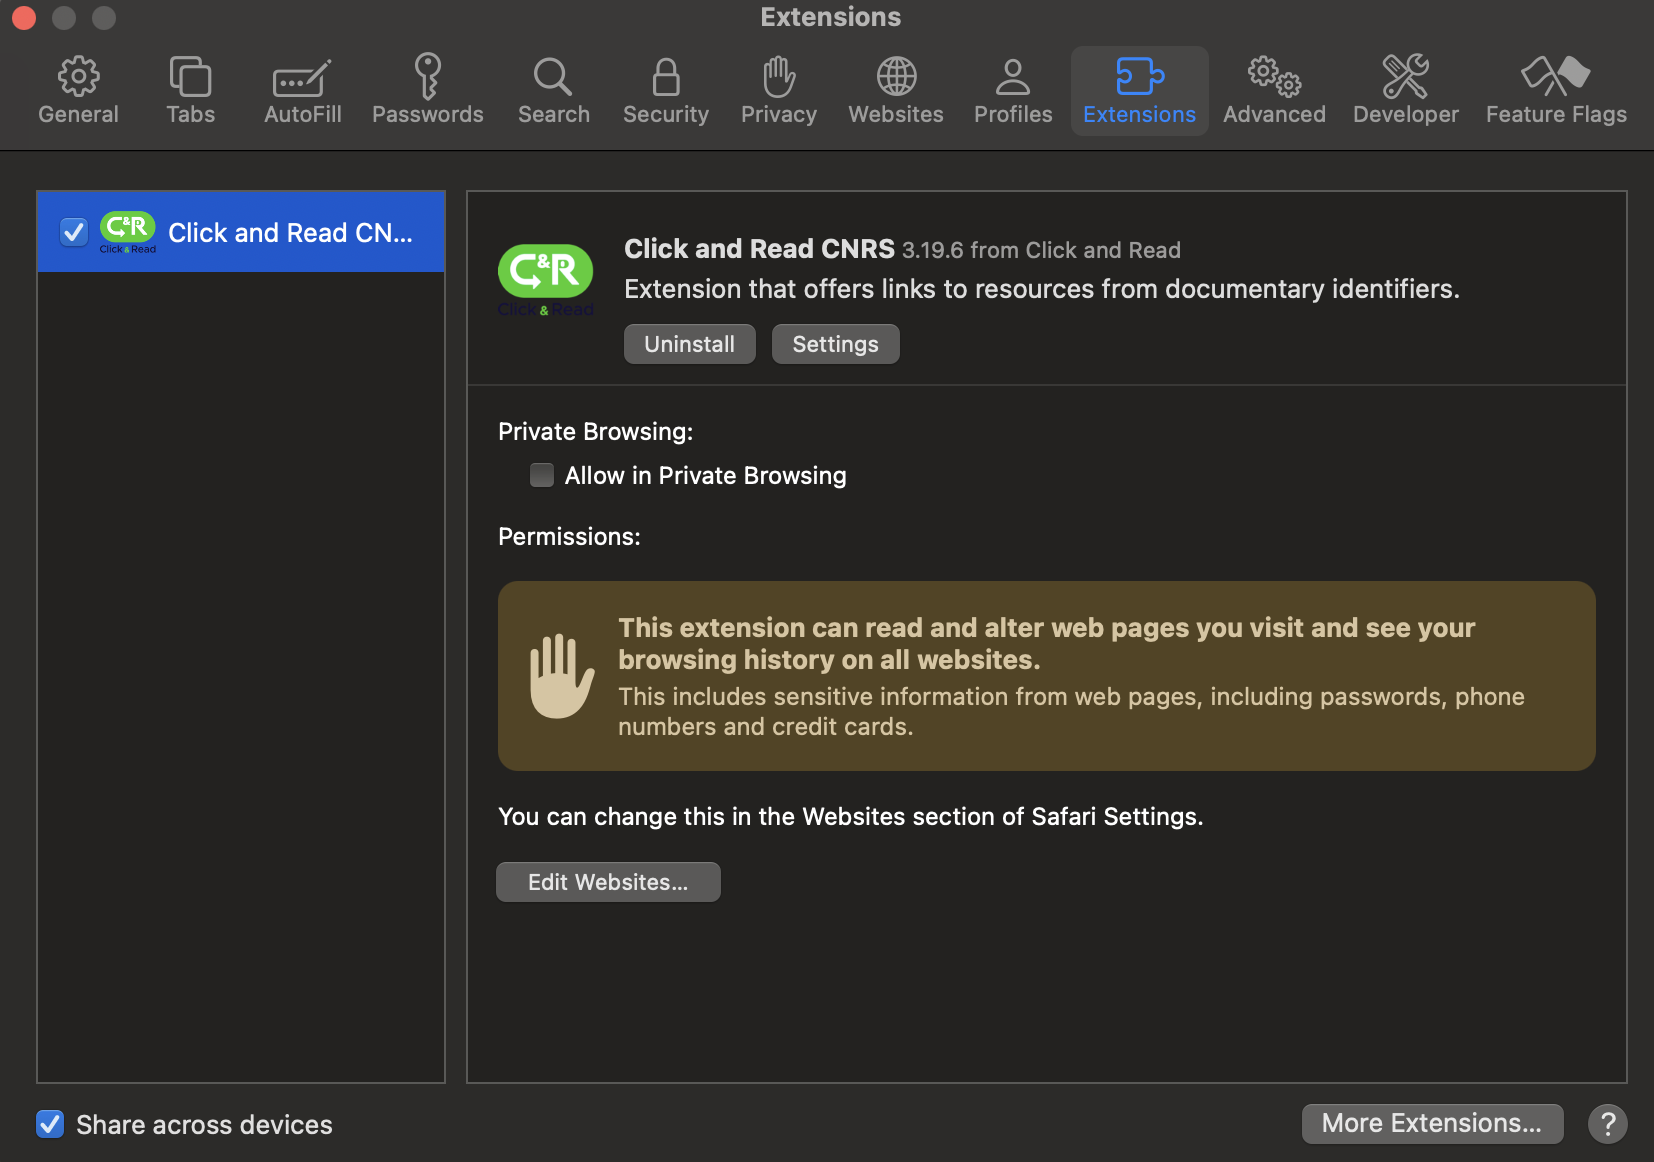
Task: Click the sidebar Click and Read small icon
Action: [x=128, y=233]
